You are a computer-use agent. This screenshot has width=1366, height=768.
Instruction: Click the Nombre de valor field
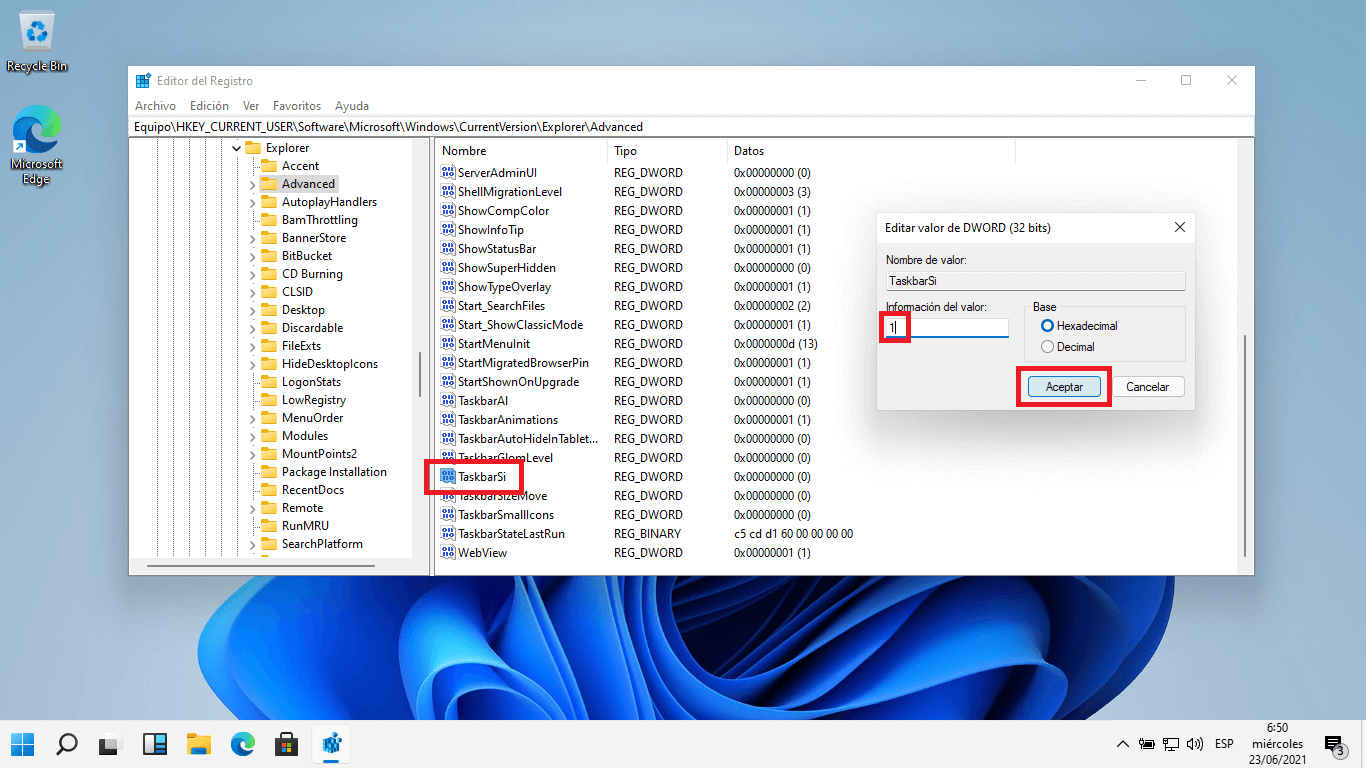[x=1035, y=281]
